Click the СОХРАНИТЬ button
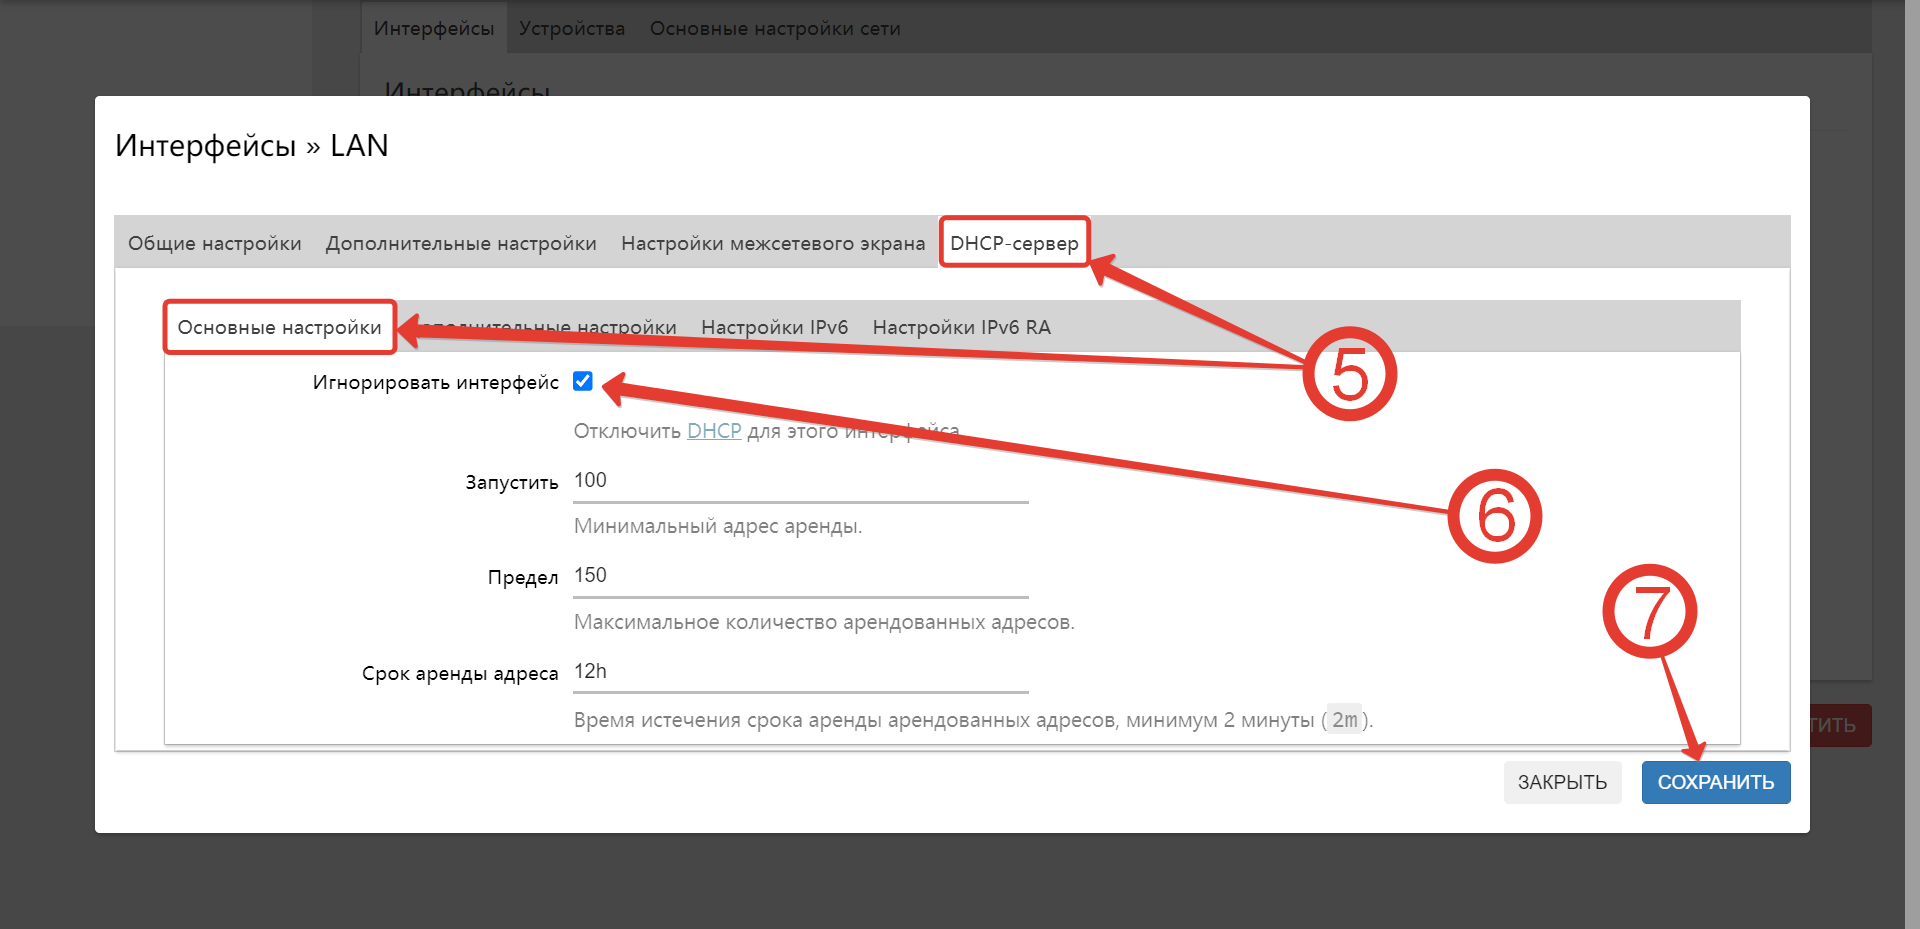The image size is (1920, 929). (1715, 782)
